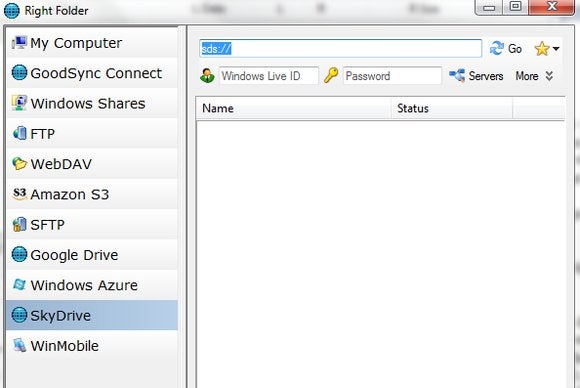The height and width of the screenshot is (388, 580).
Task: Click the GoodSync Connect globe icon
Action: (19, 72)
